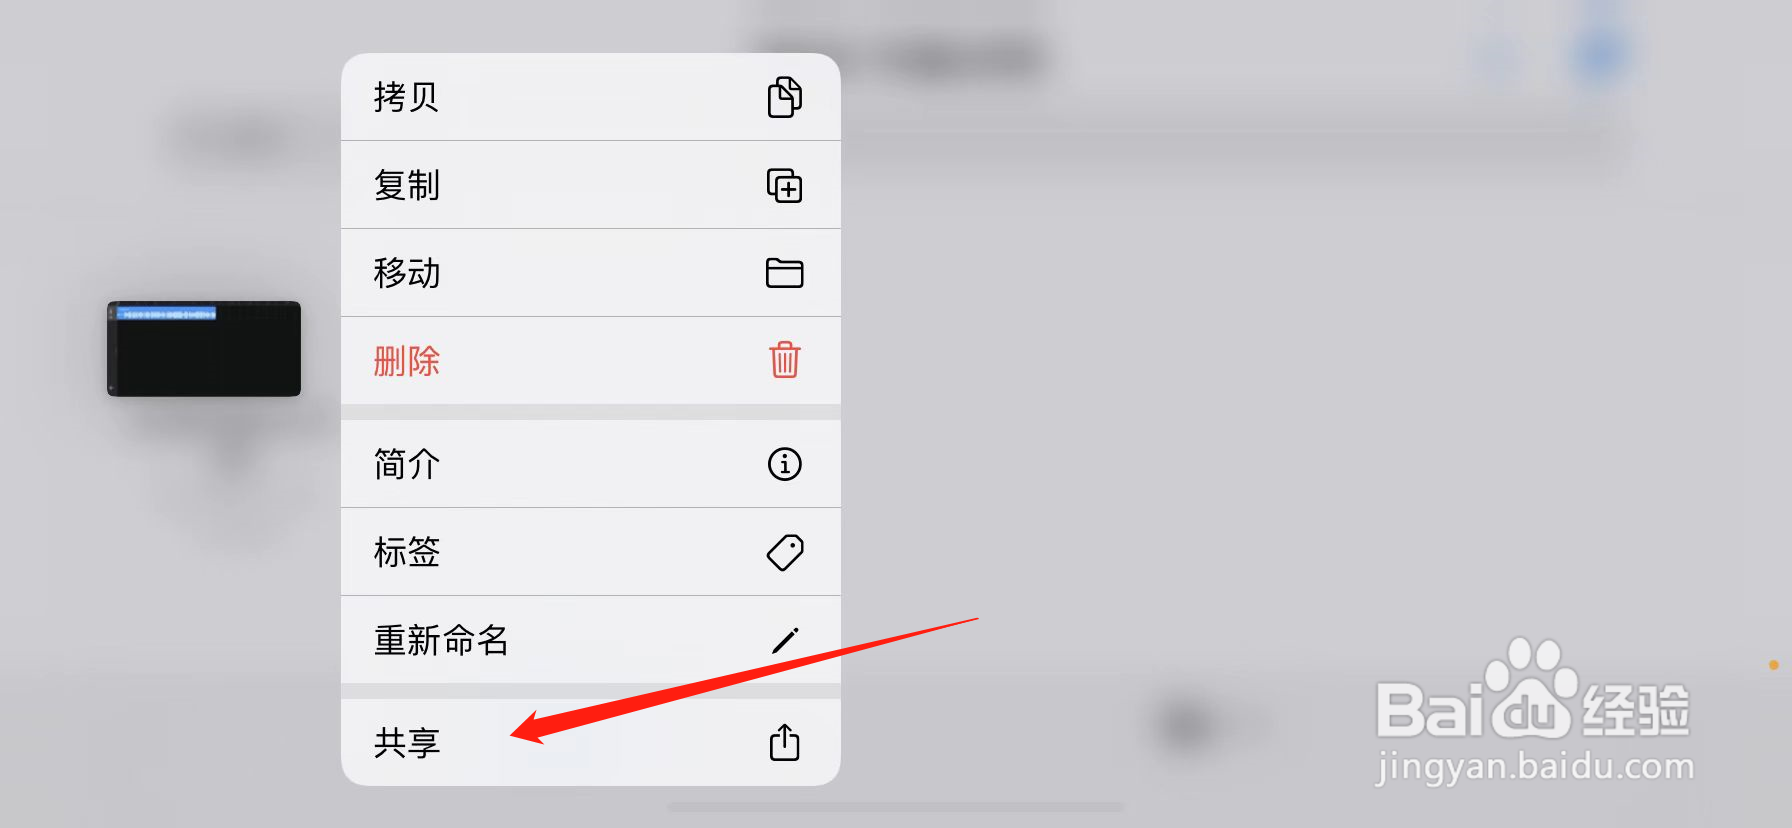Select the red 删除 entry
Screen dimensions: 1792x828
(591, 361)
